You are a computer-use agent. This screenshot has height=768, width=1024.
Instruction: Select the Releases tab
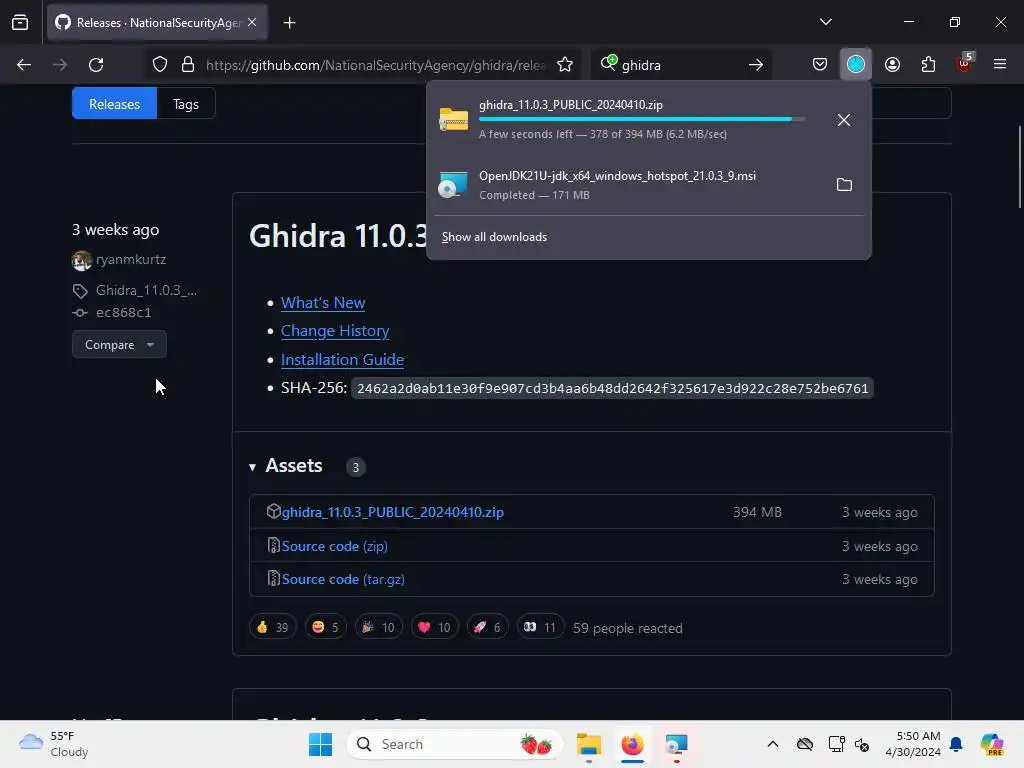coord(114,104)
